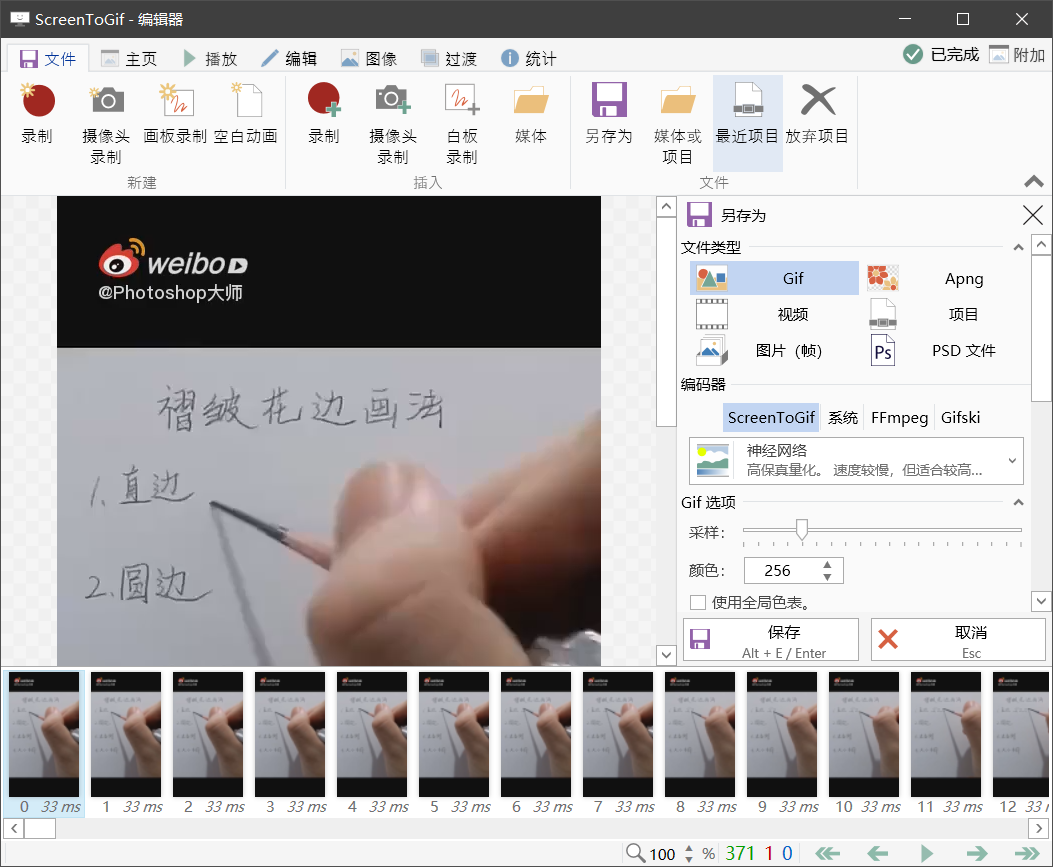
Task: Choose Gifski encoder
Action: click(960, 418)
